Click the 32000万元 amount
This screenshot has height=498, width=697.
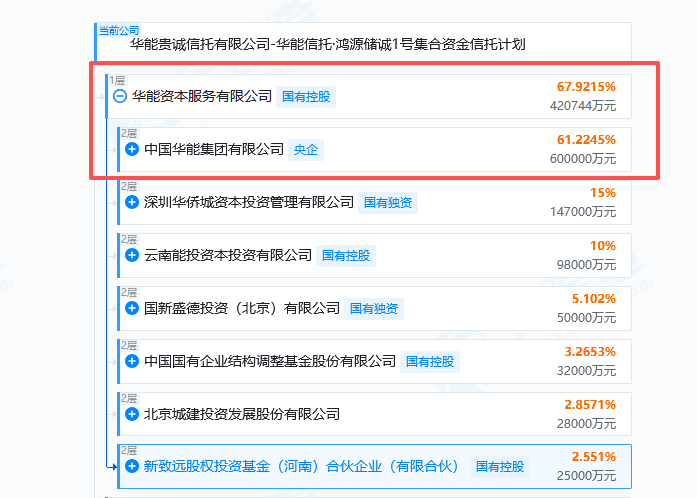point(586,371)
